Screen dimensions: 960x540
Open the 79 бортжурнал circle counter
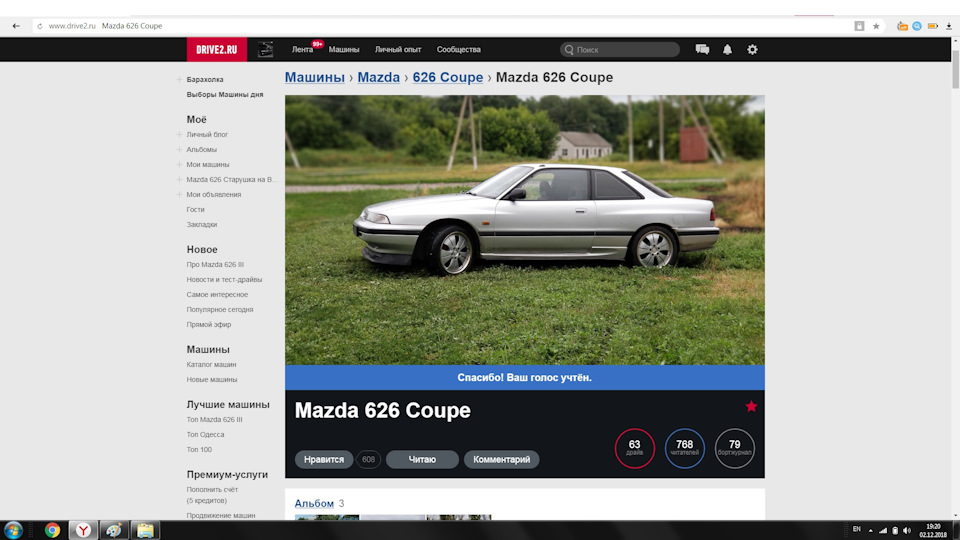pos(735,448)
